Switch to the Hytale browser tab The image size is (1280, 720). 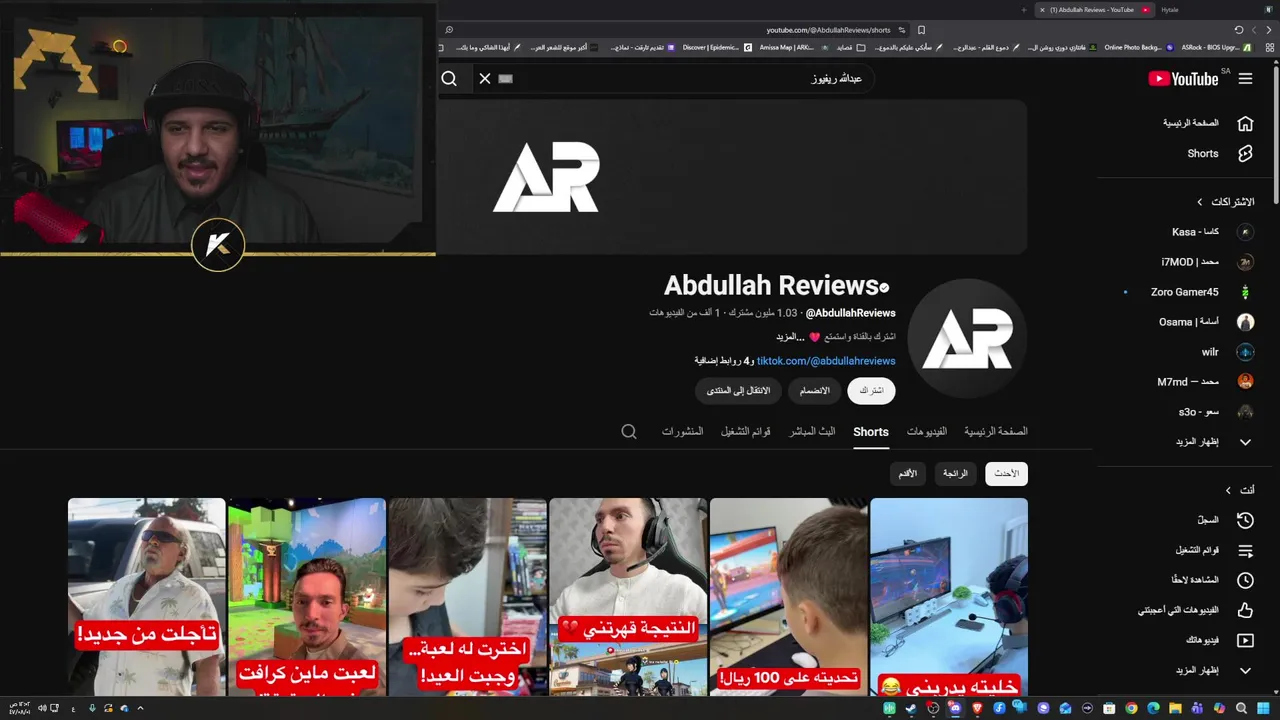coord(1170,10)
